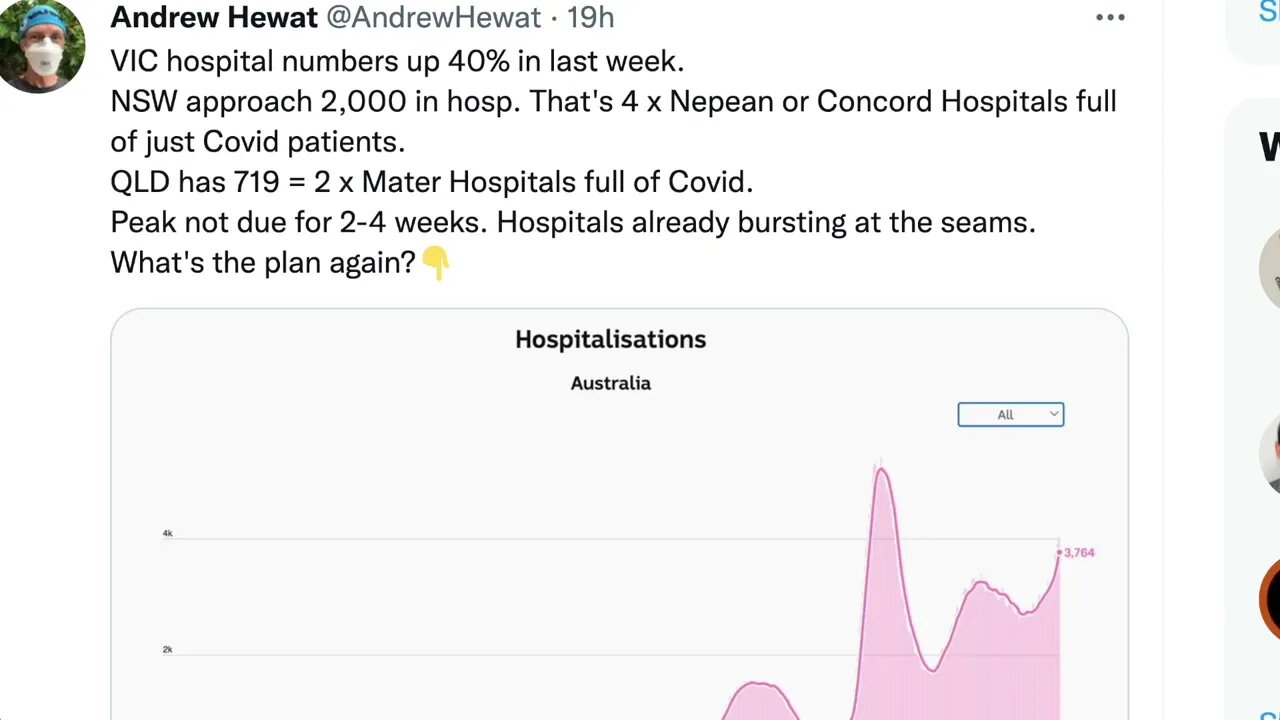This screenshot has width=1280, height=720.
Task: Click the orange-ringed avatar at right edge
Action: (1270, 598)
